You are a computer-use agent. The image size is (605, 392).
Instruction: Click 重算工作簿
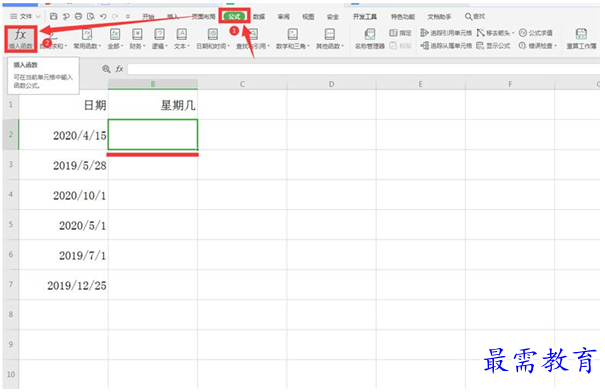pos(581,39)
